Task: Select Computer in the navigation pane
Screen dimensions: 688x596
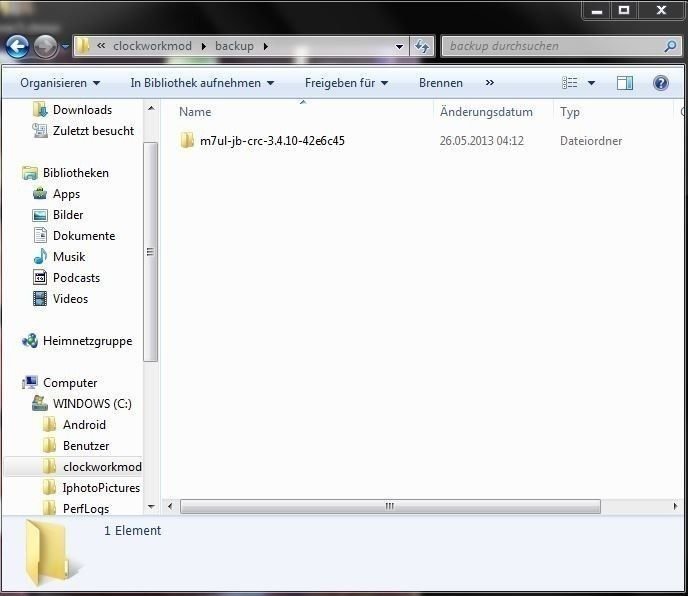Action: click(70, 383)
